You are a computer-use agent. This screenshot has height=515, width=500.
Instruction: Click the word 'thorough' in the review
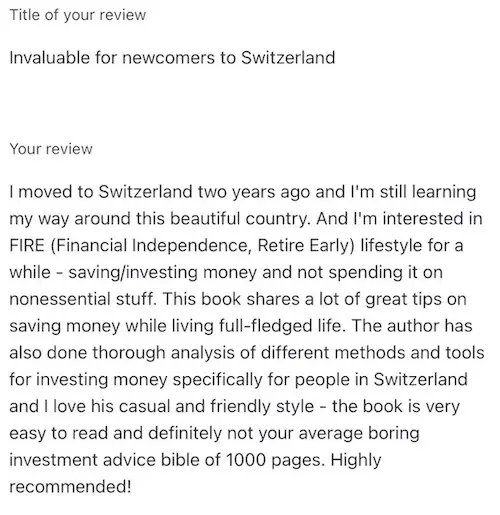point(129,353)
